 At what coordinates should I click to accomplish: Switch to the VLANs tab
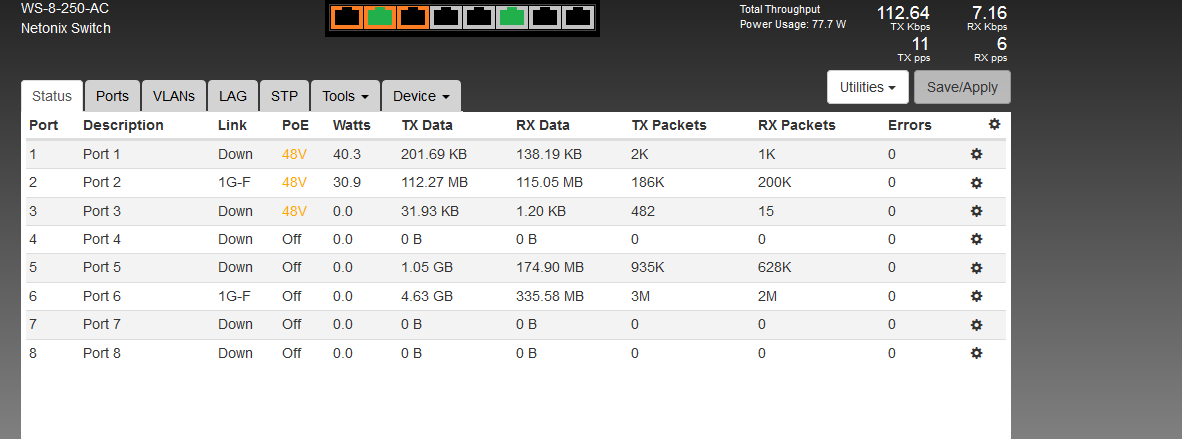point(173,97)
